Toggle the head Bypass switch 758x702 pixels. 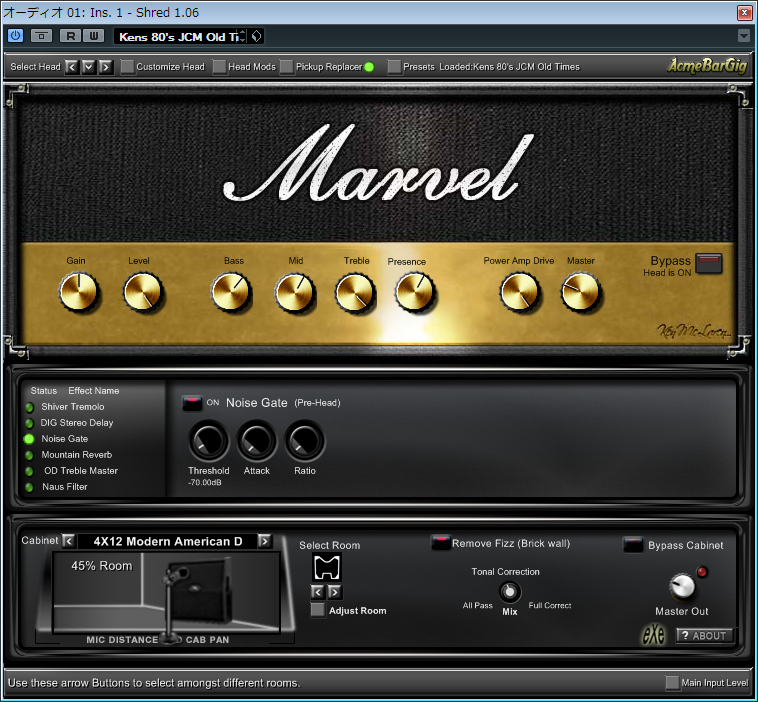click(x=709, y=263)
